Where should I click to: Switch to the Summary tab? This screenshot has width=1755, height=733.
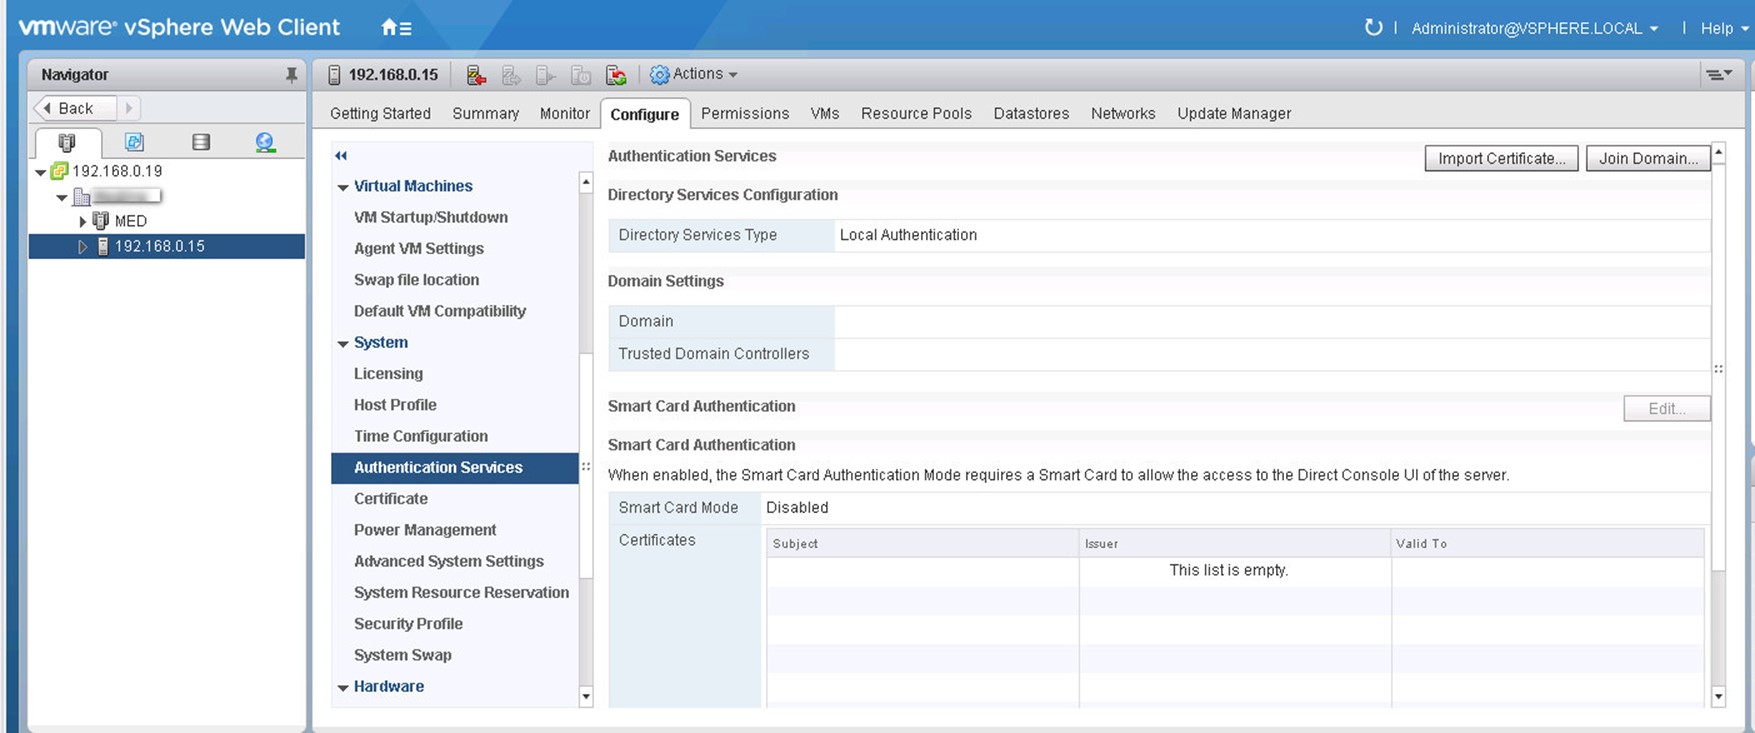coord(485,113)
